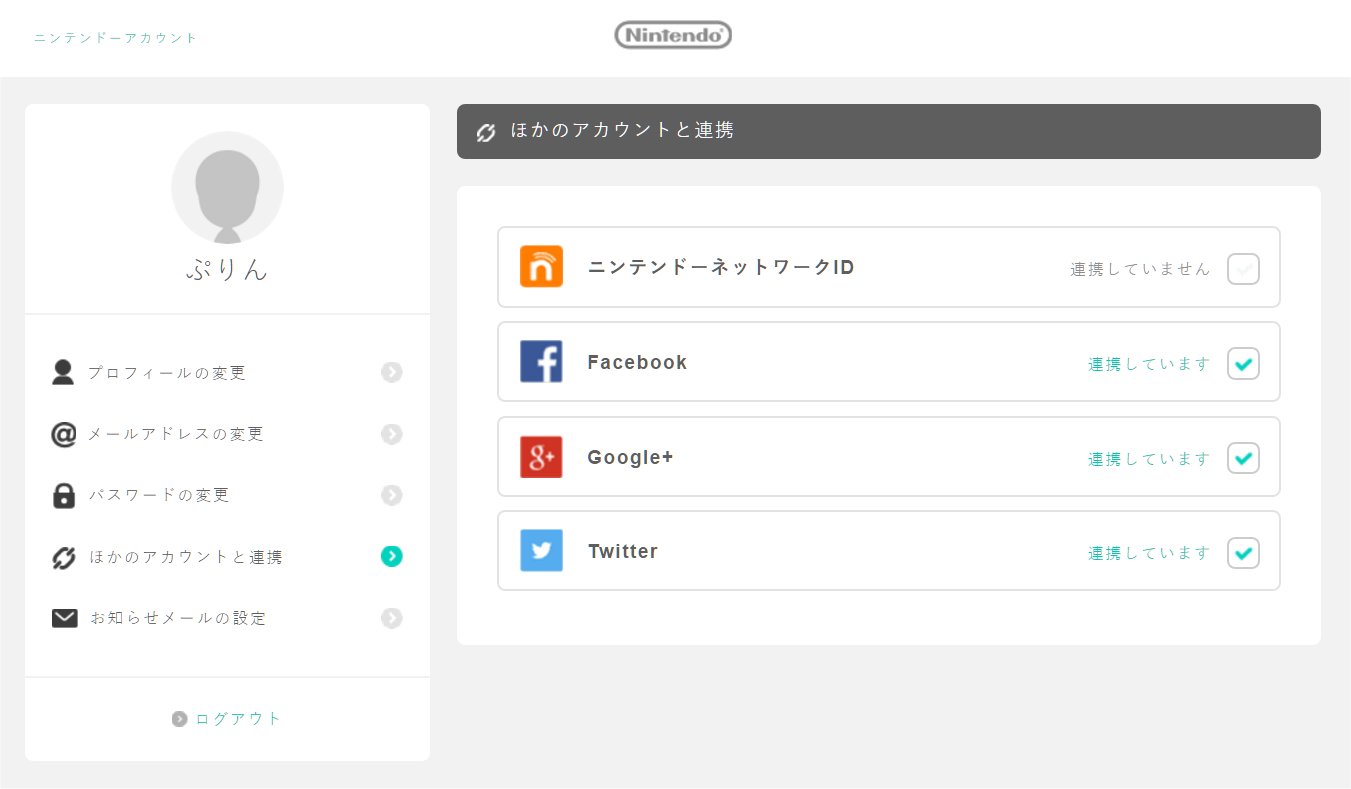Click the Nintendo logo in the header
Viewport: 1351px width, 789px height.
[673, 36]
